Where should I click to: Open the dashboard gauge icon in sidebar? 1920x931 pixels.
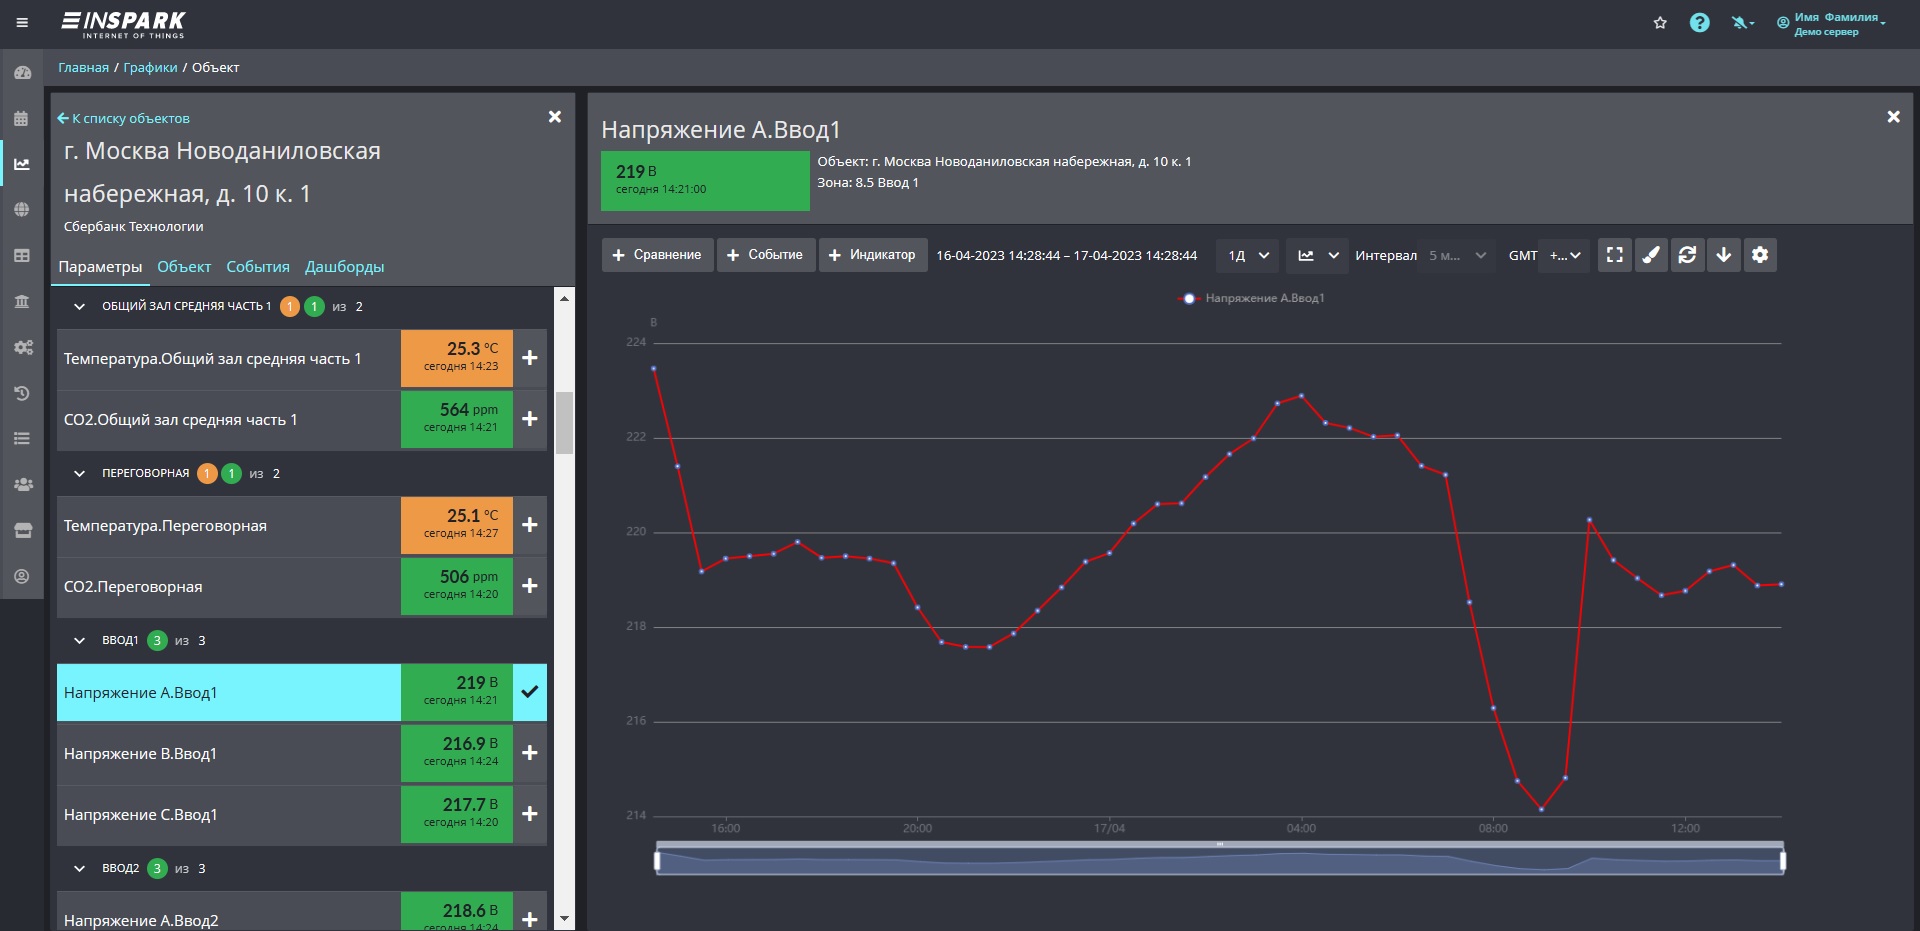pyautogui.click(x=22, y=73)
